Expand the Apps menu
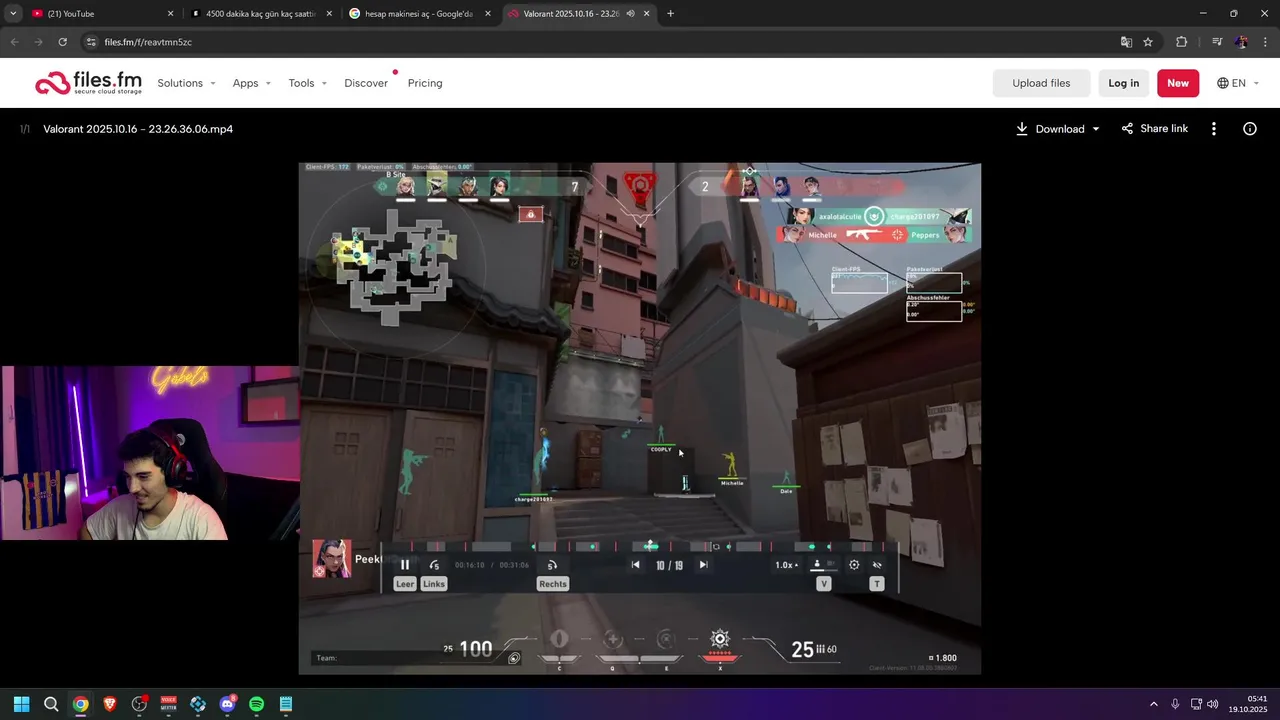The image size is (1280, 720). (x=252, y=83)
